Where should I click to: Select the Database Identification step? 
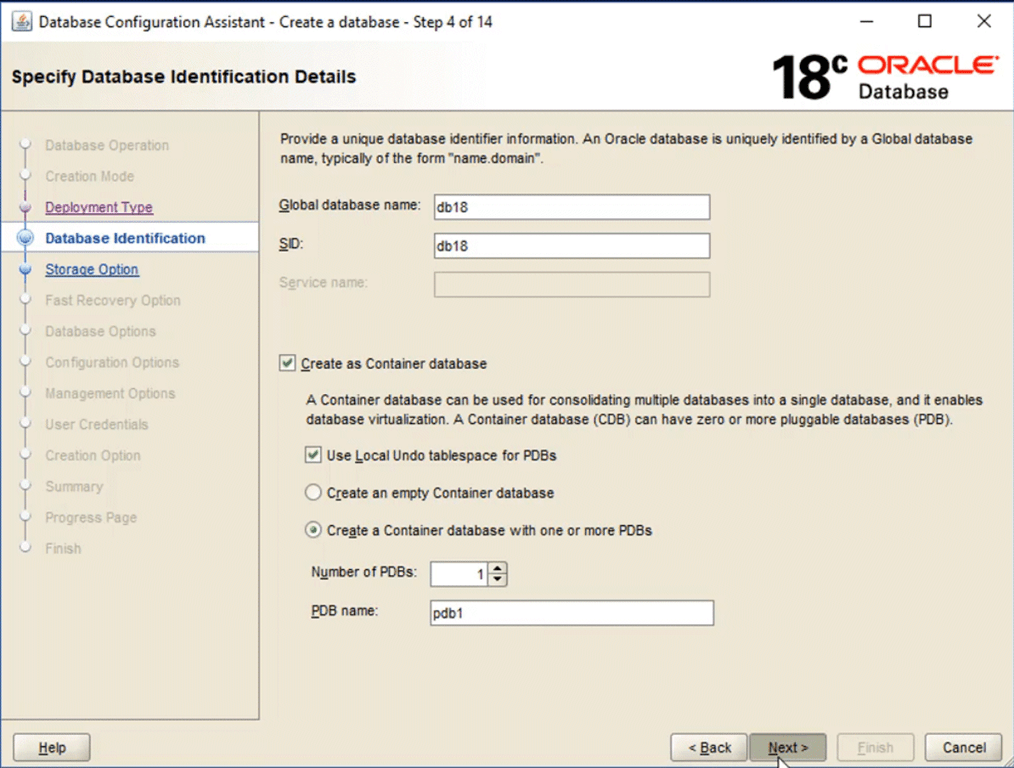125,238
